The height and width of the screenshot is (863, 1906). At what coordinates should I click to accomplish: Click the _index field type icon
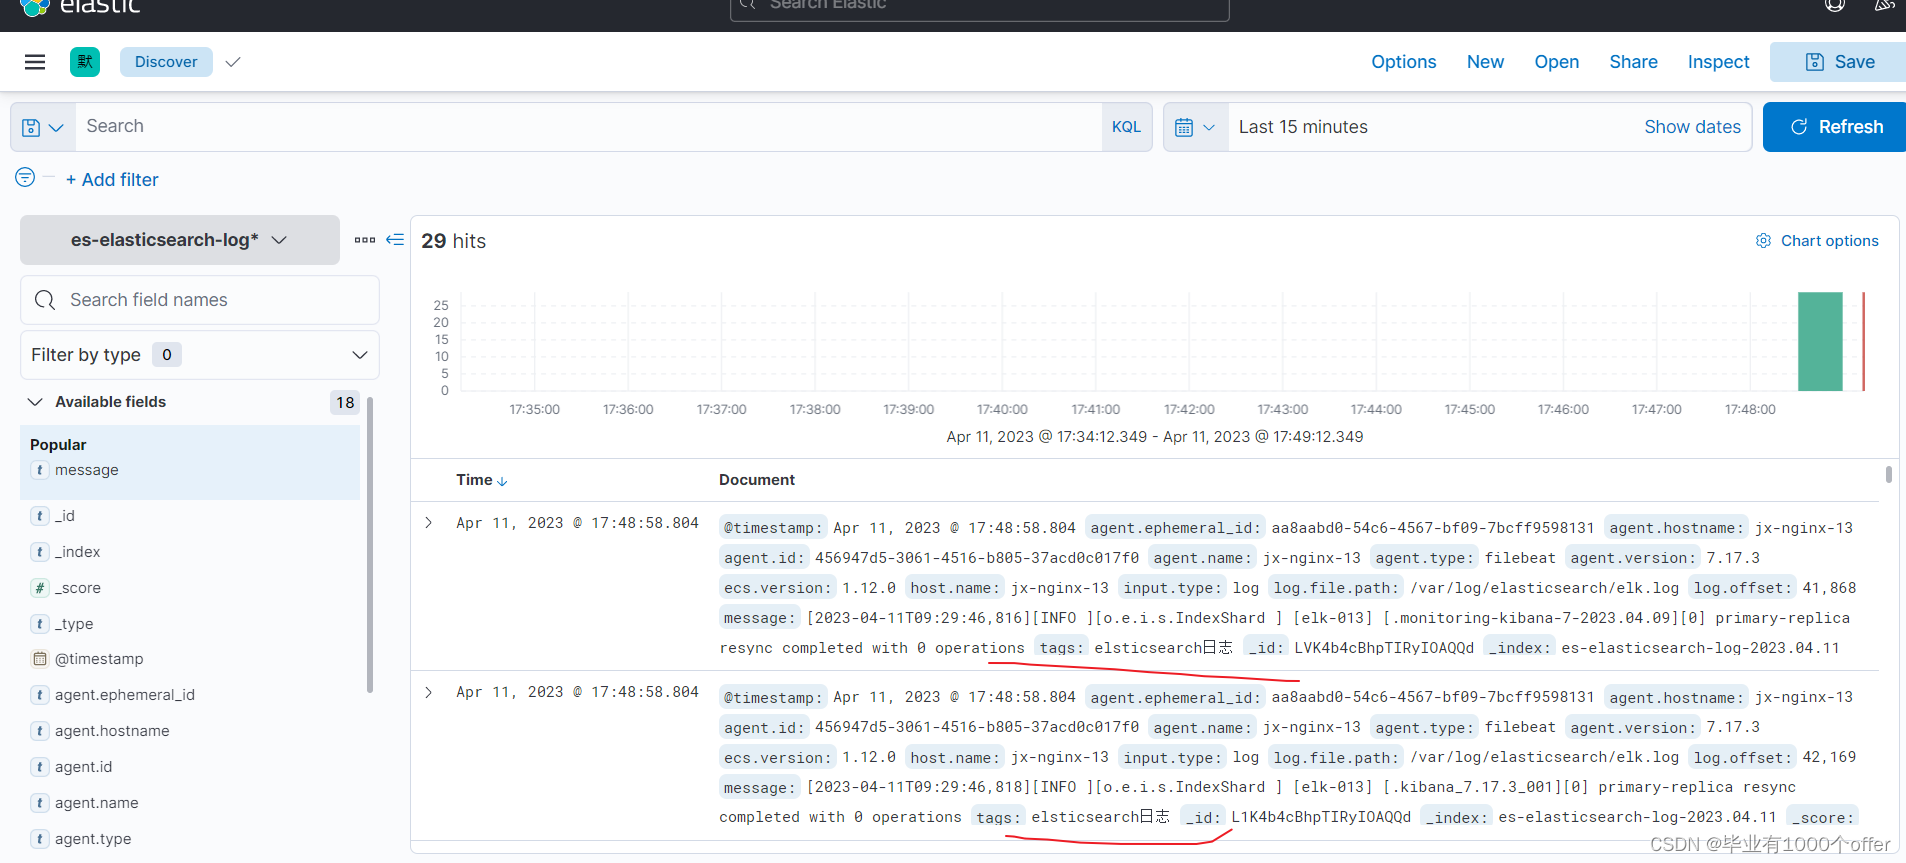[40, 552]
